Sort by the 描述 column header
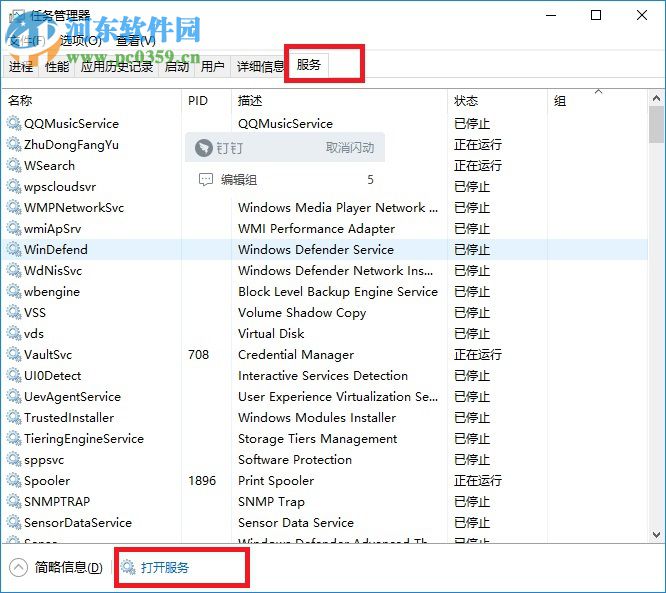 pos(339,101)
